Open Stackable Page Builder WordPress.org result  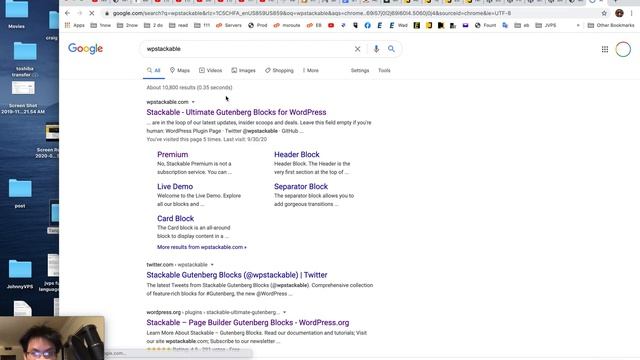pyautogui.click(x=248, y=323)
